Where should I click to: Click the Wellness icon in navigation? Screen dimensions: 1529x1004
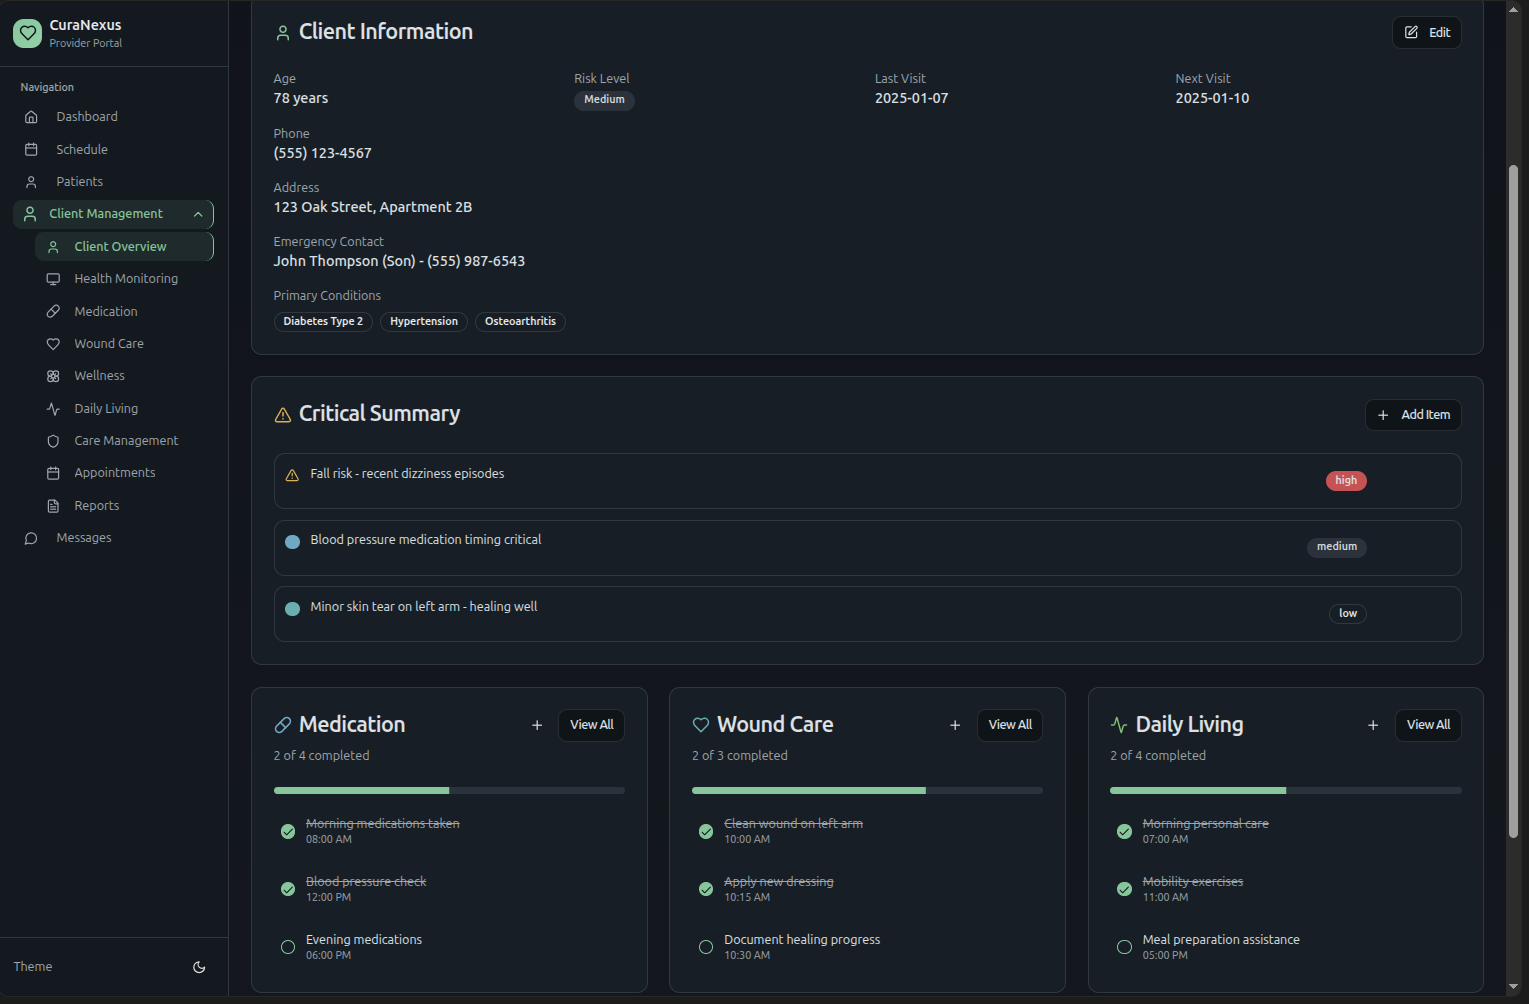(53, 375)
